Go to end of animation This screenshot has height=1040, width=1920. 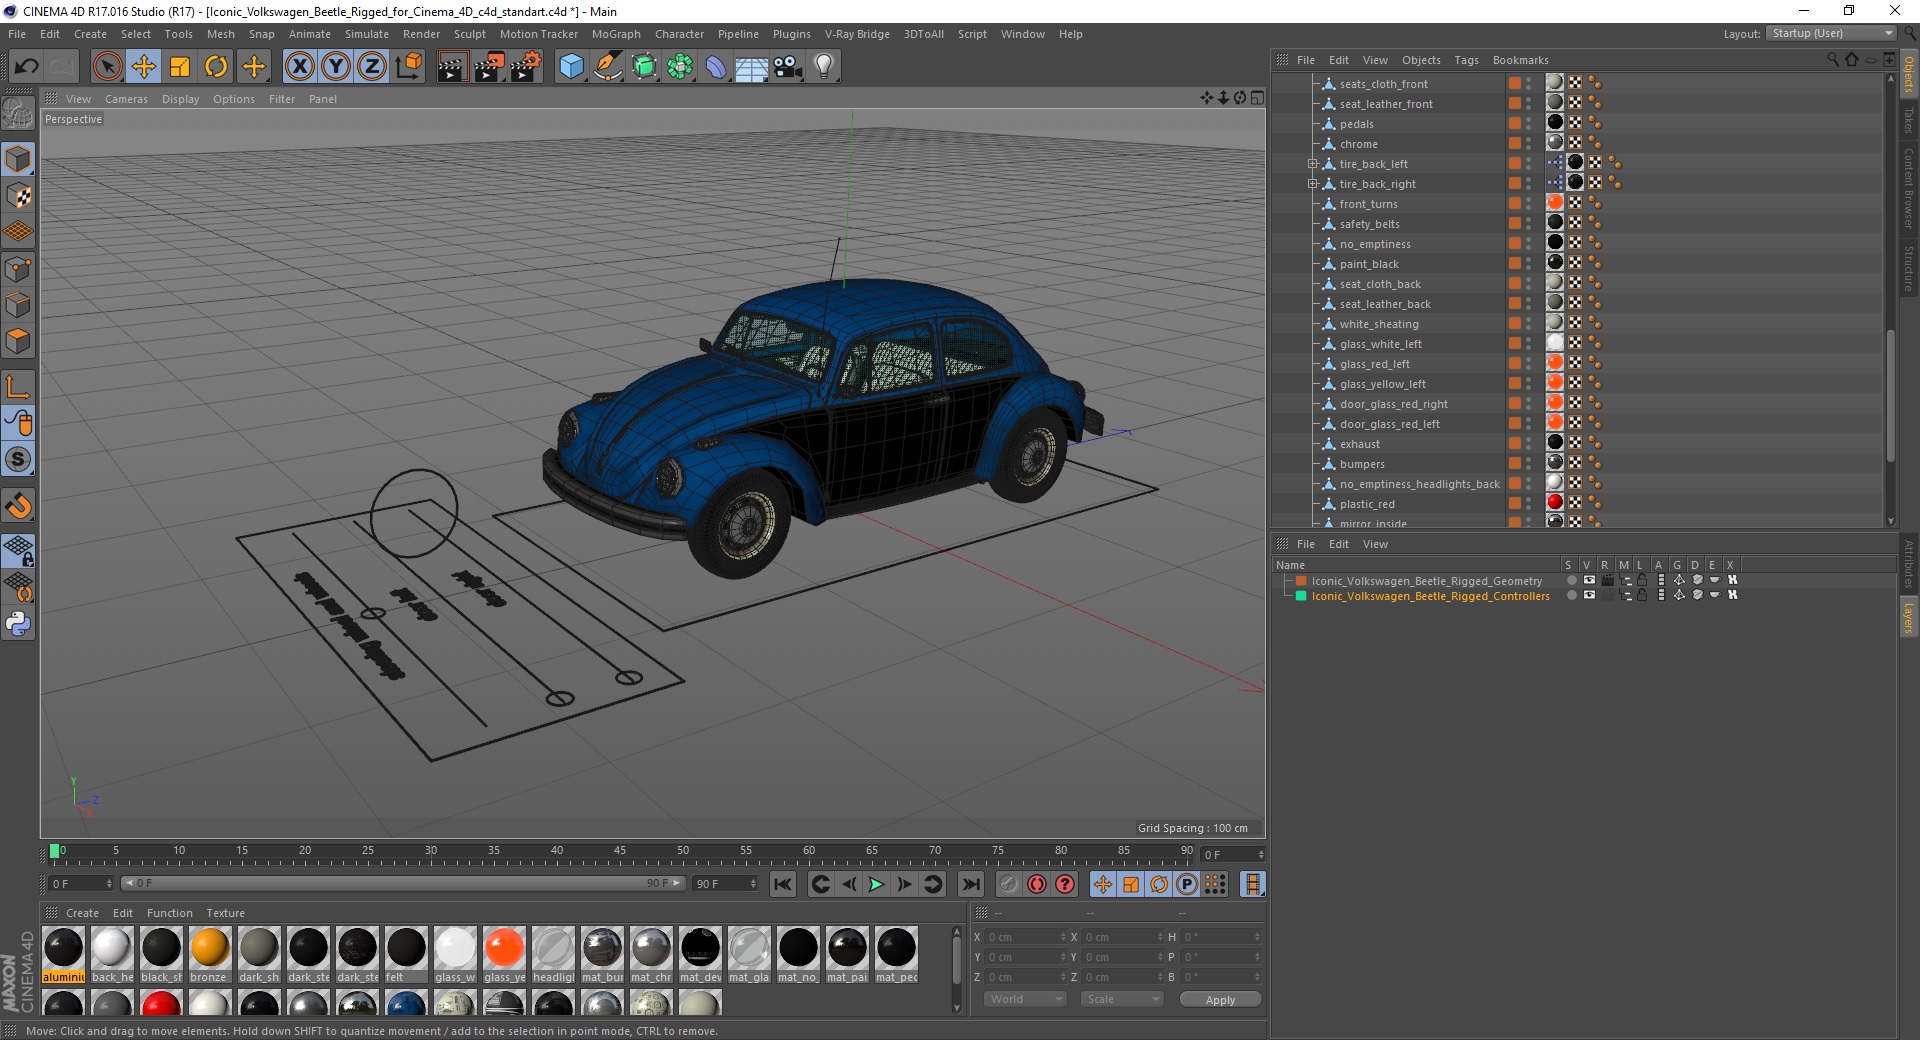click(970, 884)
